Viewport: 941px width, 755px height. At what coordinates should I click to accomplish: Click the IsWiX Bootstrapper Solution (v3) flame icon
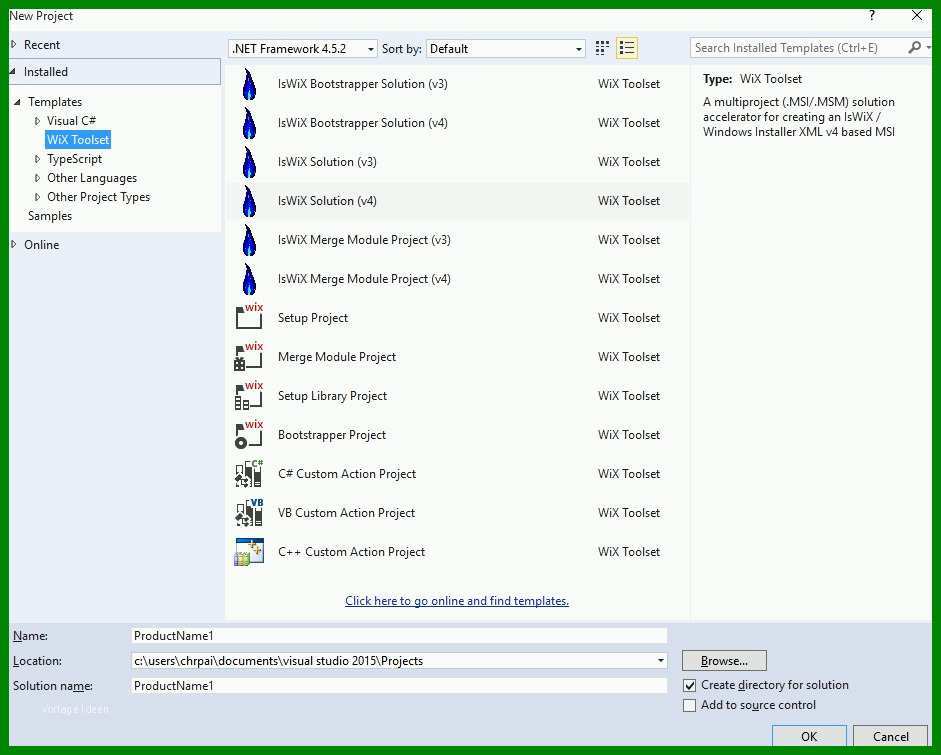pos(249,83)
